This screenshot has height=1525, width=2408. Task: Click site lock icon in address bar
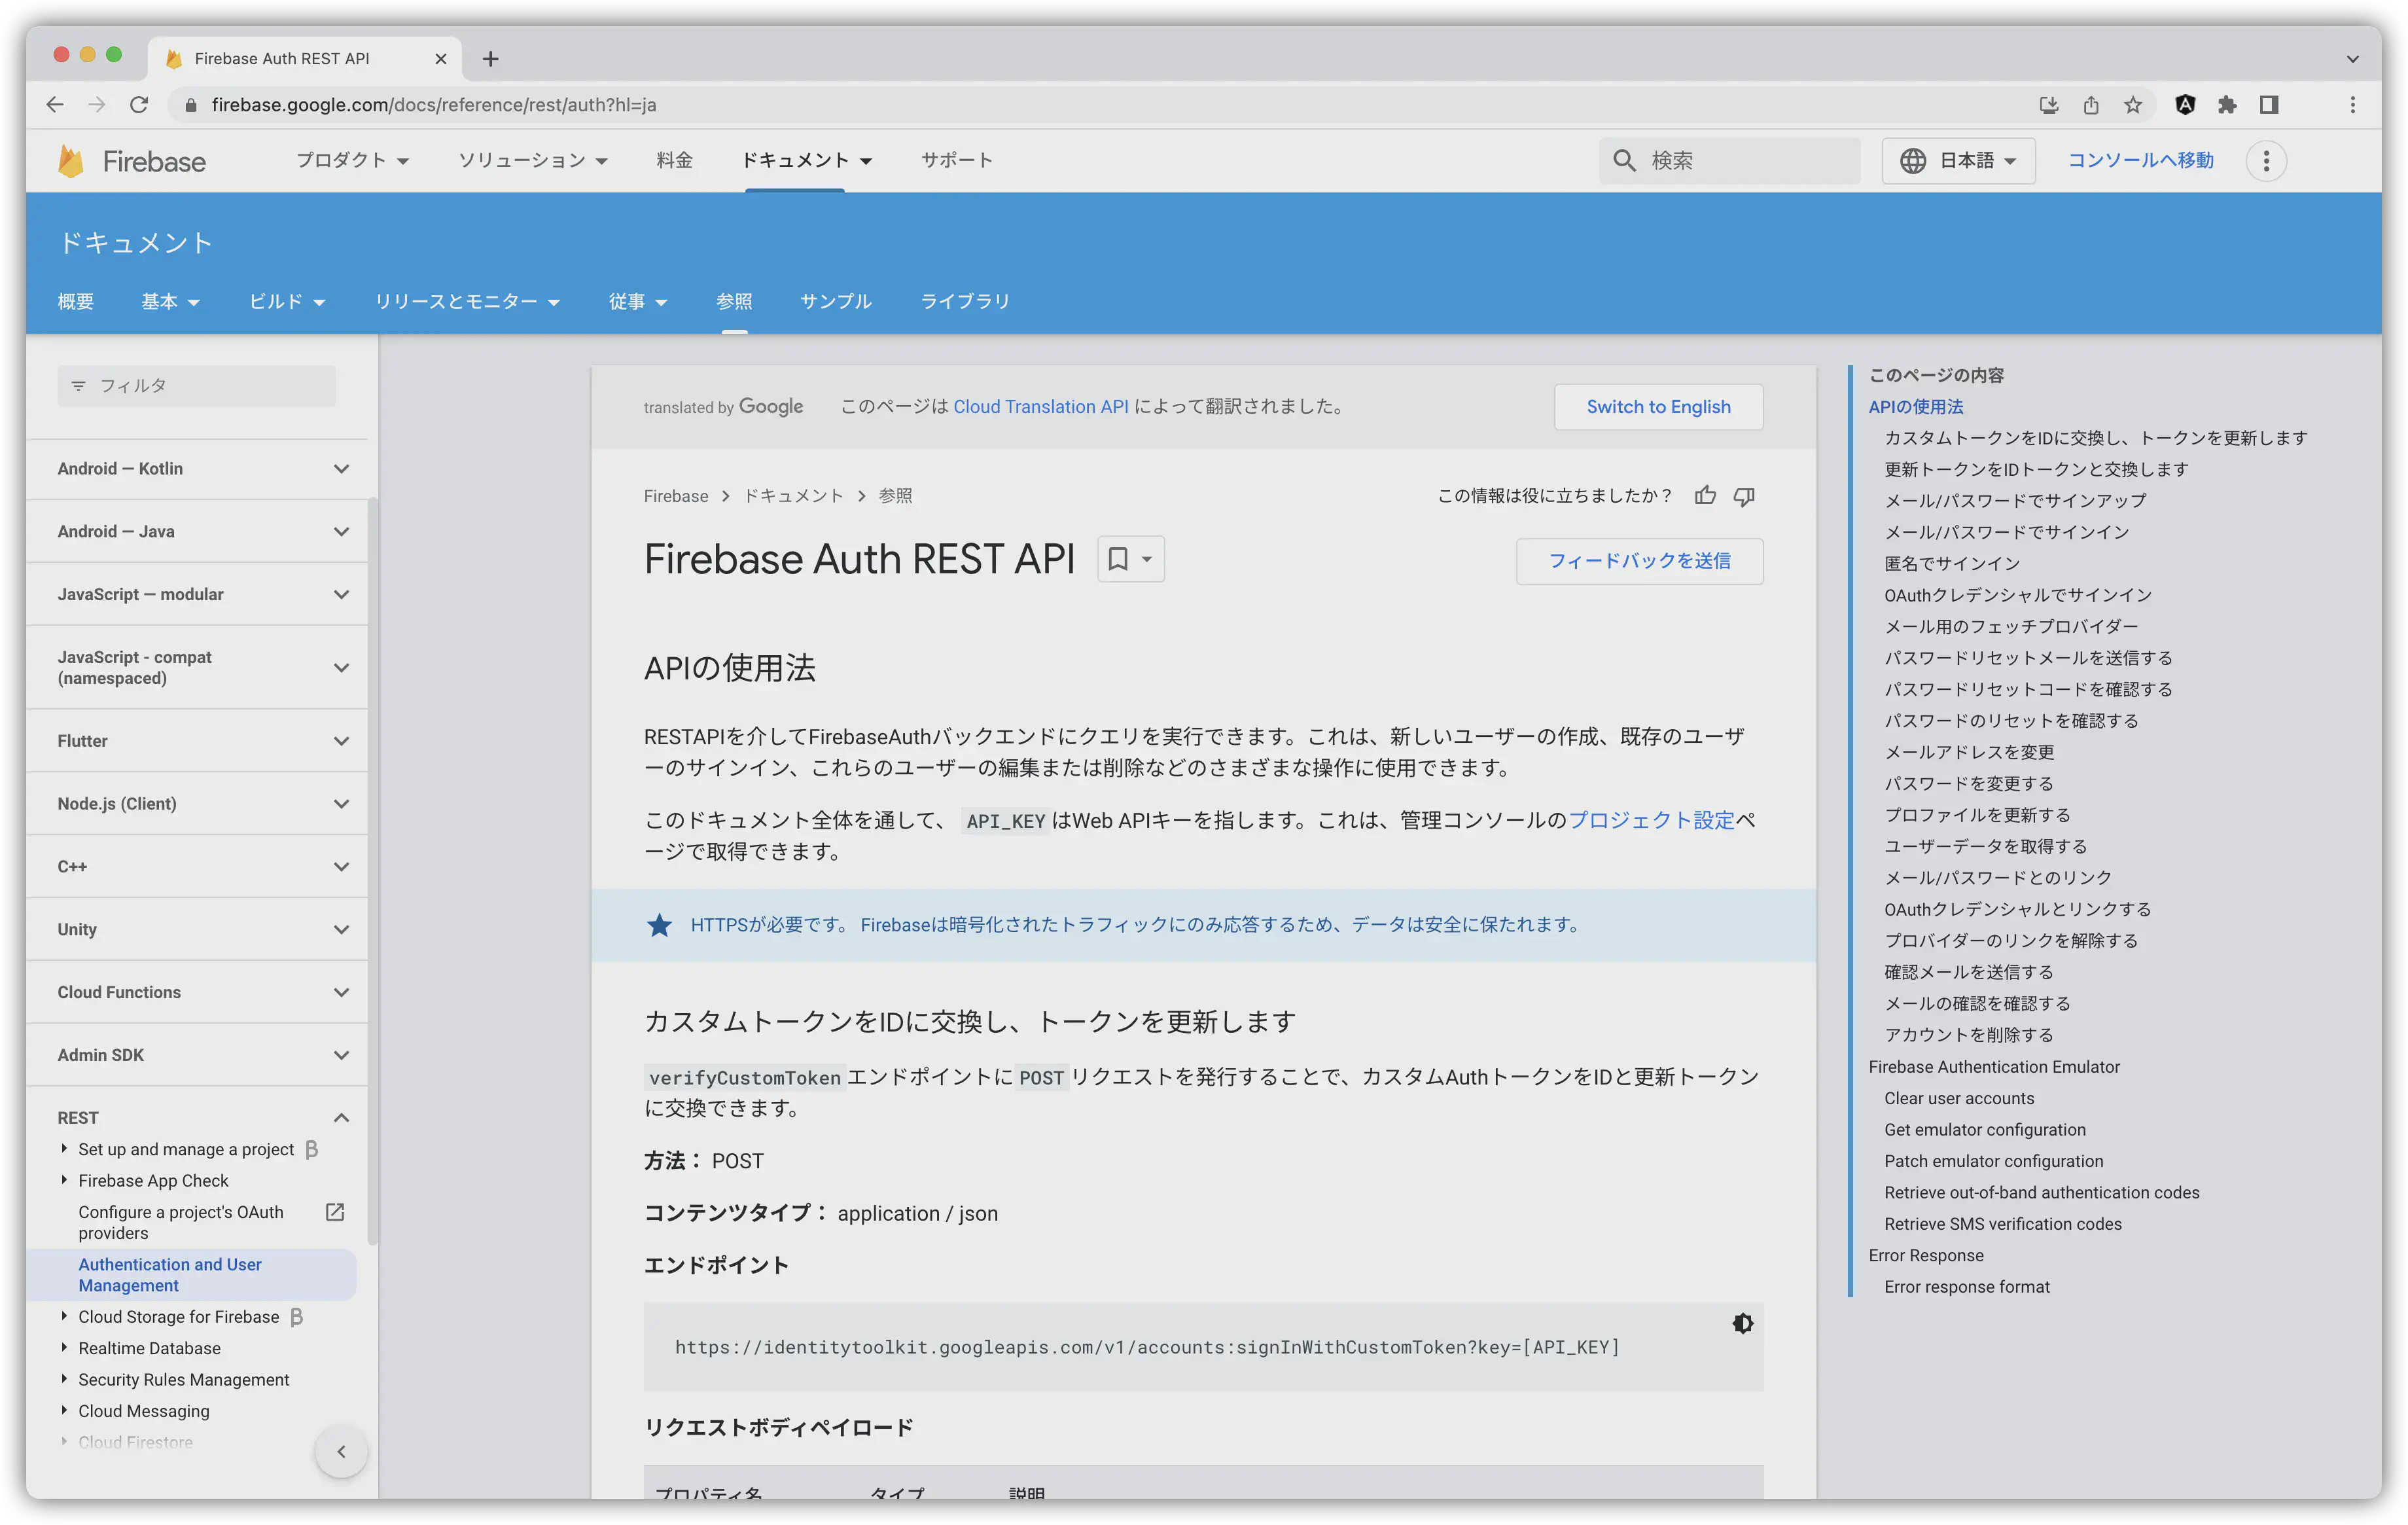191,105
